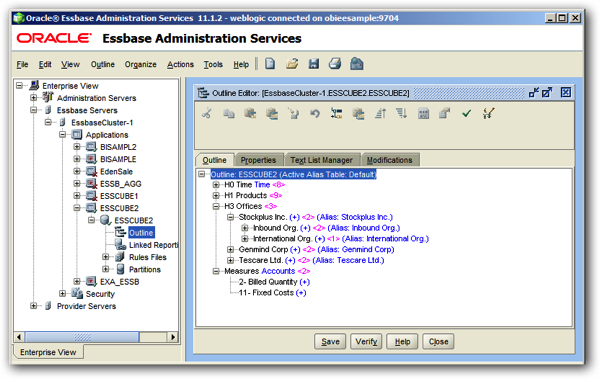
Task: Expand the BISAMPLE application node
Action: [x=77, y=159]
